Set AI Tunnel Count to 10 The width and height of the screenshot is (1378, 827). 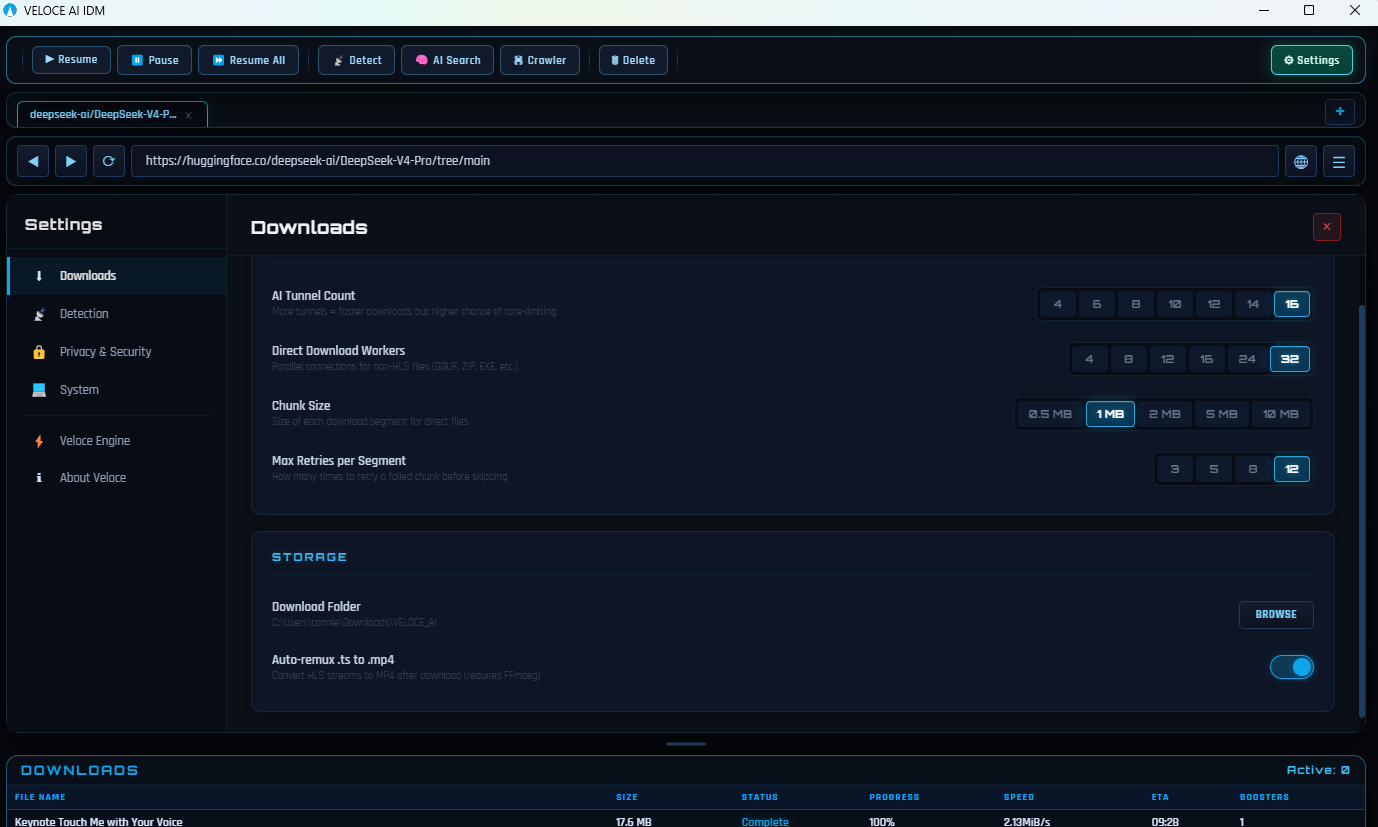pos(1174,304)
